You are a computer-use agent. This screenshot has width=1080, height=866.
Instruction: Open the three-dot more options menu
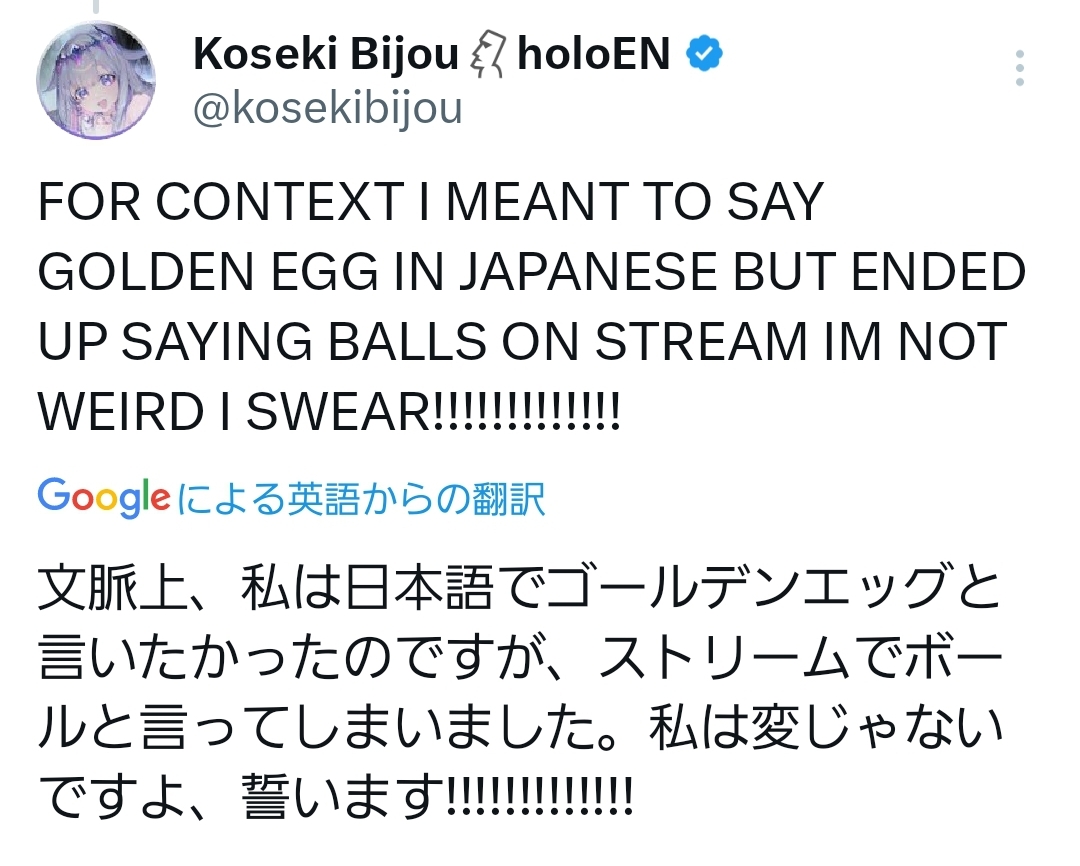(1019, 68)
